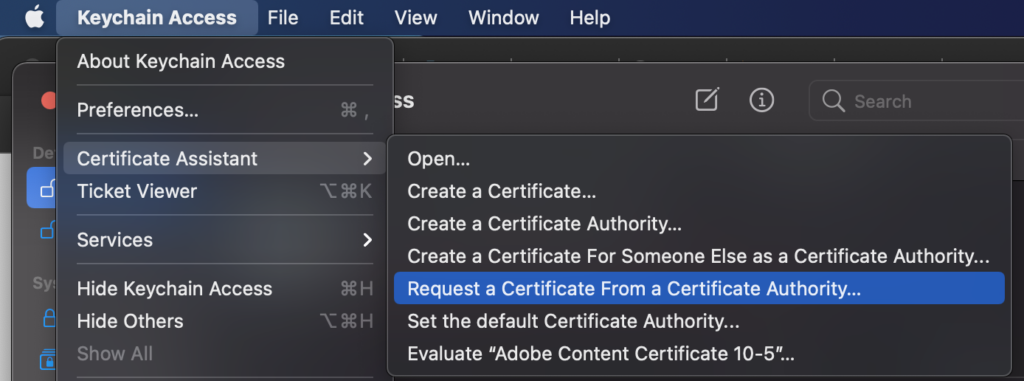Open the File menu

[x=283, y=18]
